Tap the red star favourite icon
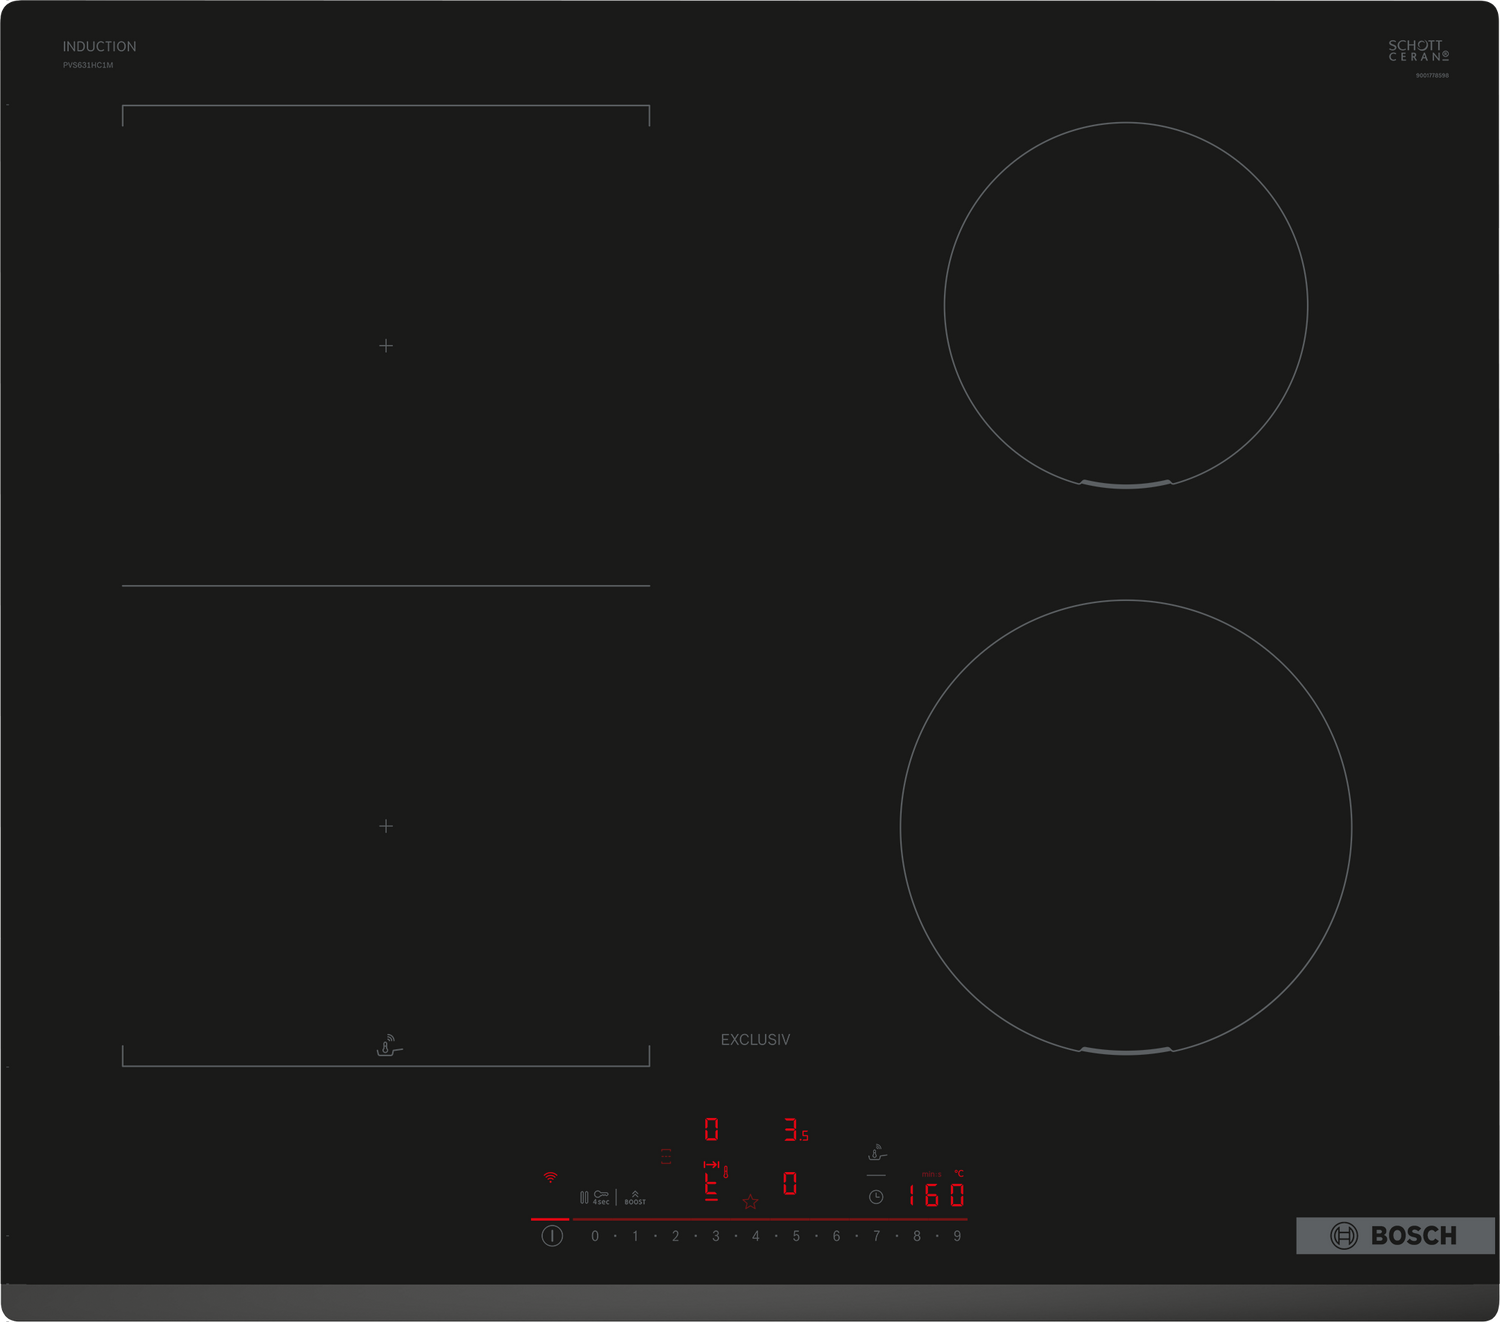Viewport: 1500px width, 1322px height. click(750, 1202)
